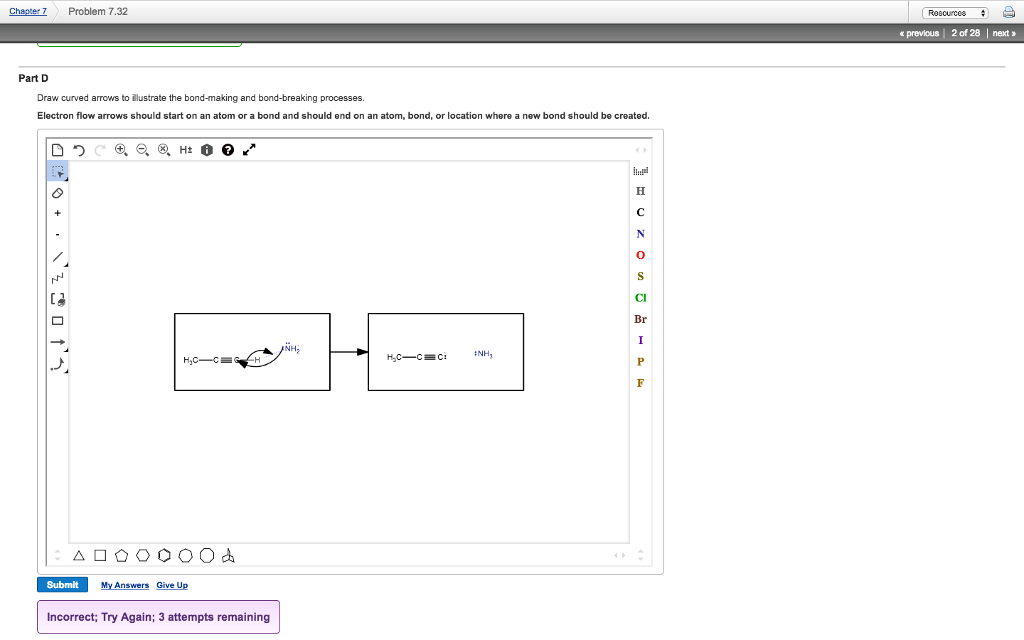This screenshot has width=1024, height=640.
Task: Select the single bond drawing tool
Action: [x=58, y=258]
